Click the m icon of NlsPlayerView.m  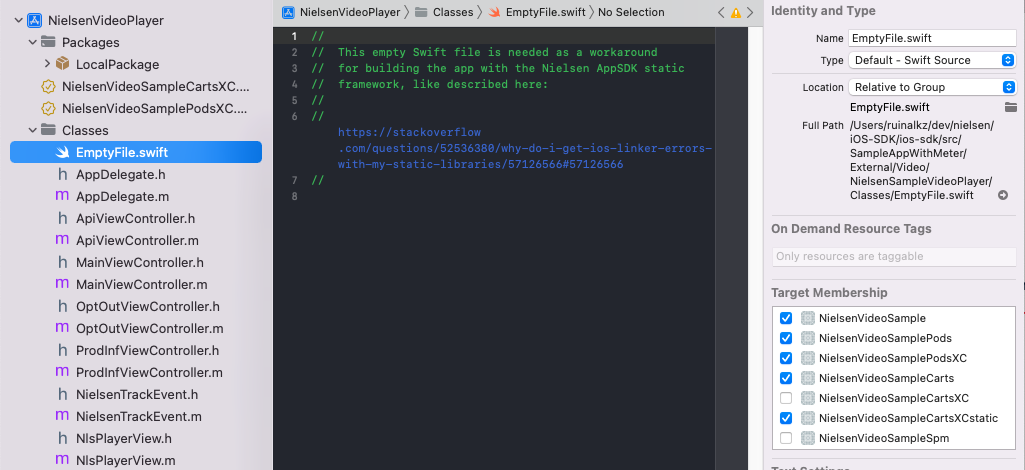(x=62, y=460)
